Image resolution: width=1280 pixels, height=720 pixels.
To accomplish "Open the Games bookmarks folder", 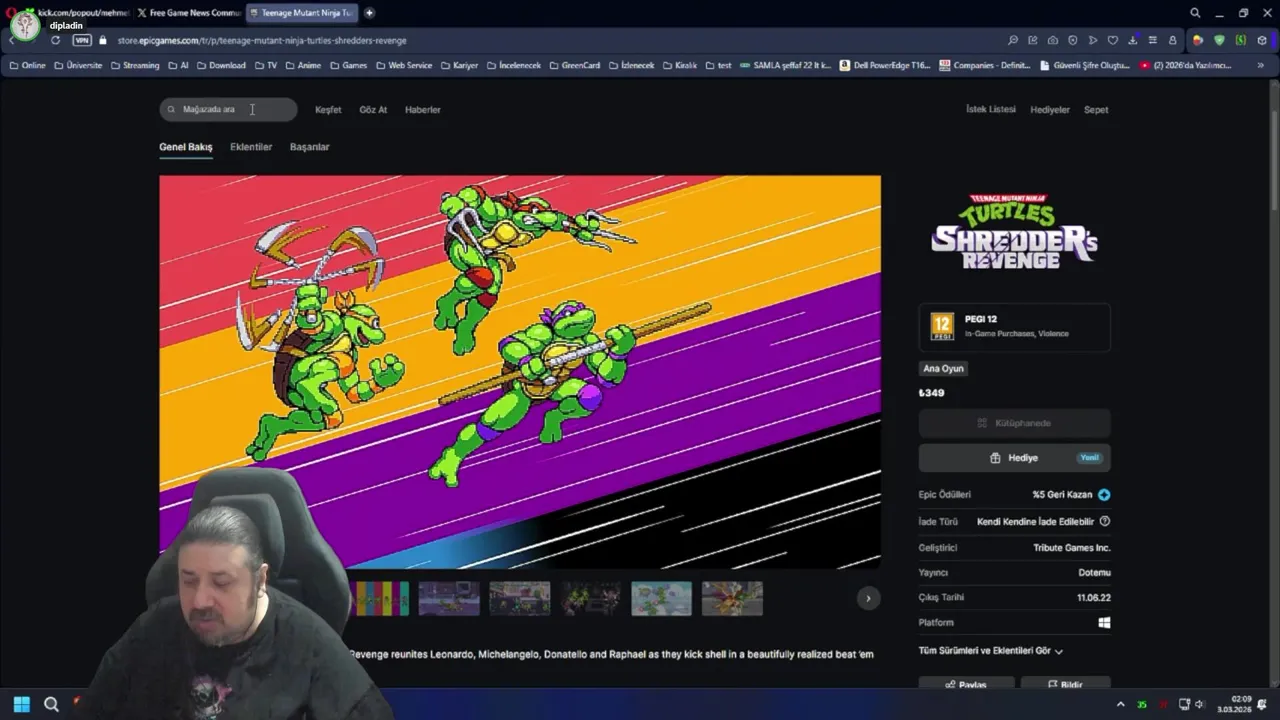I will [x=348, y=65].
